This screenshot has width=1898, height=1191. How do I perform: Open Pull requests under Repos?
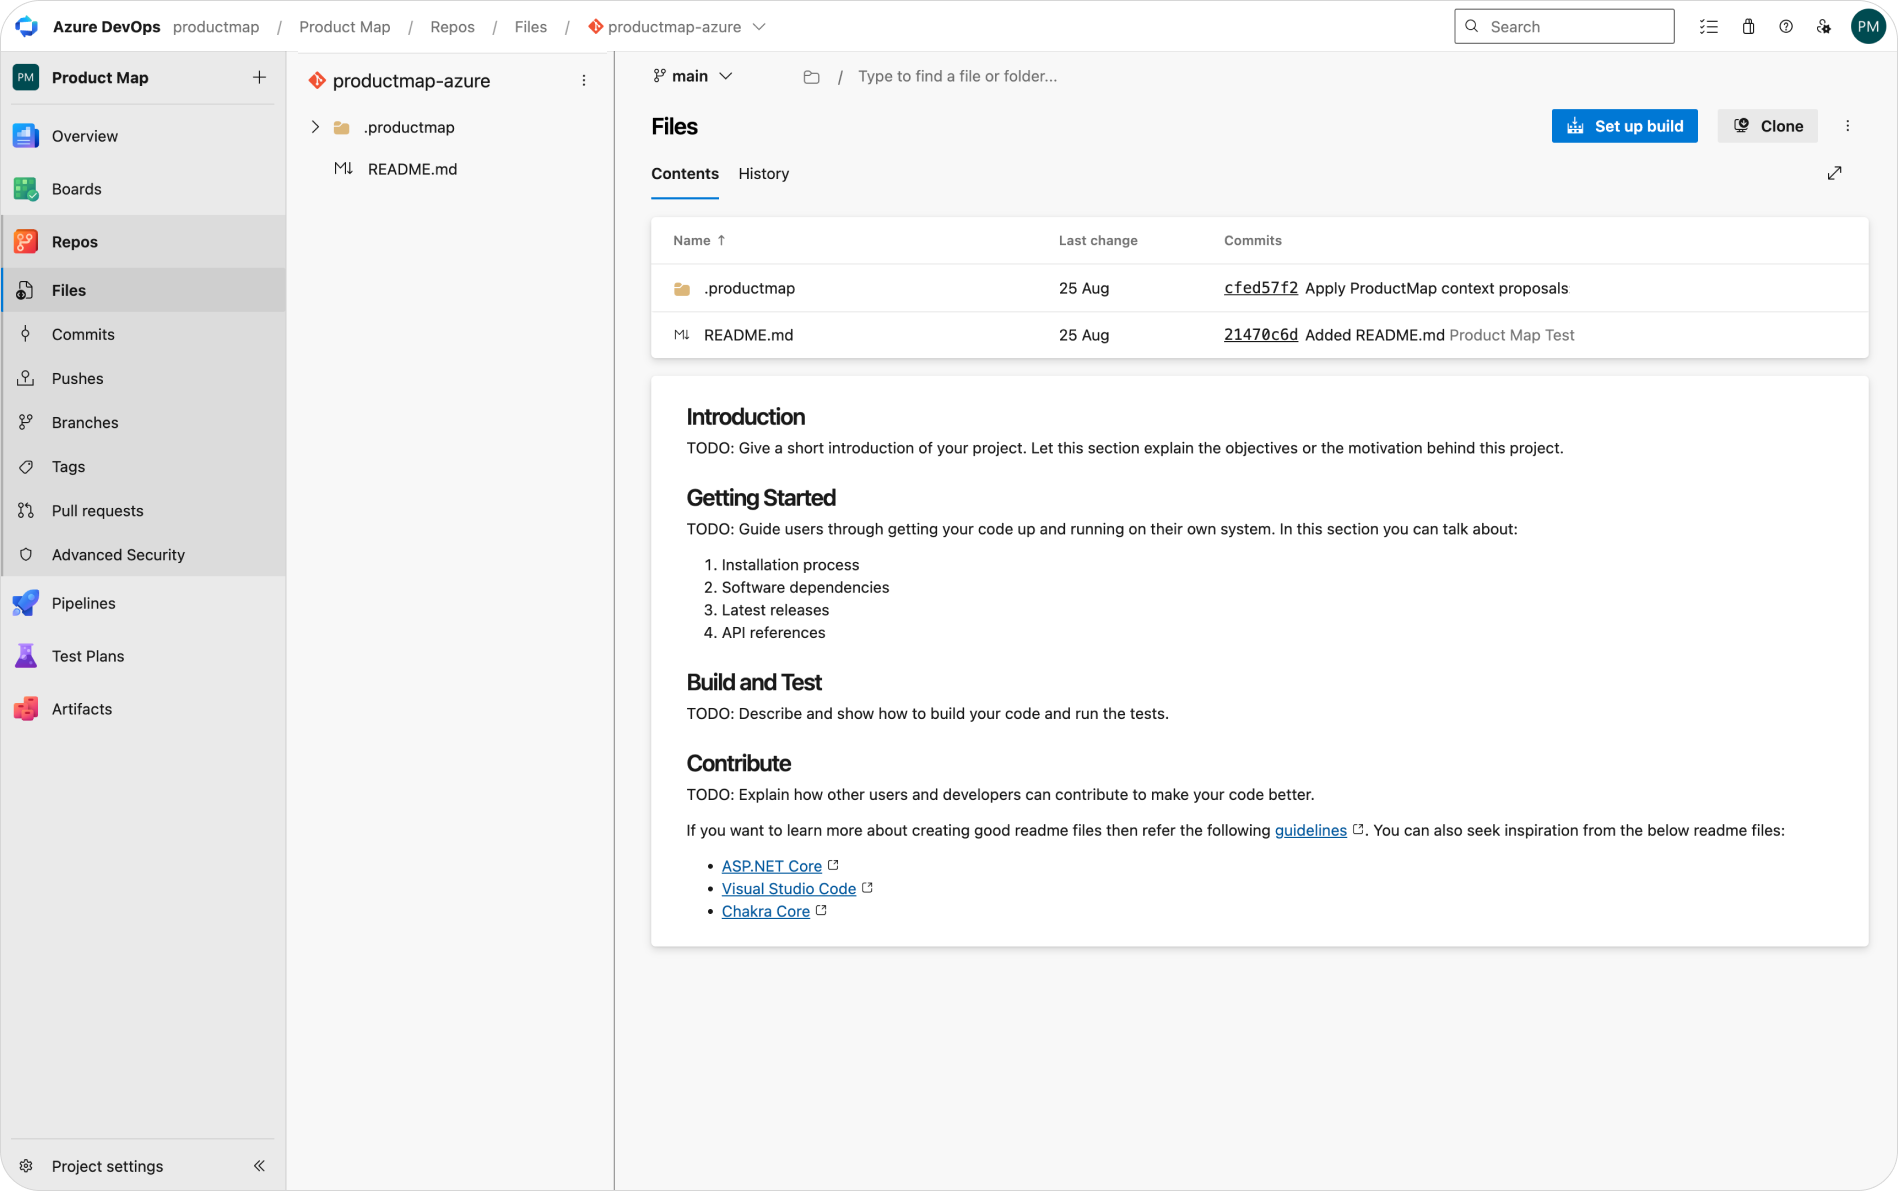pos(143,510)
